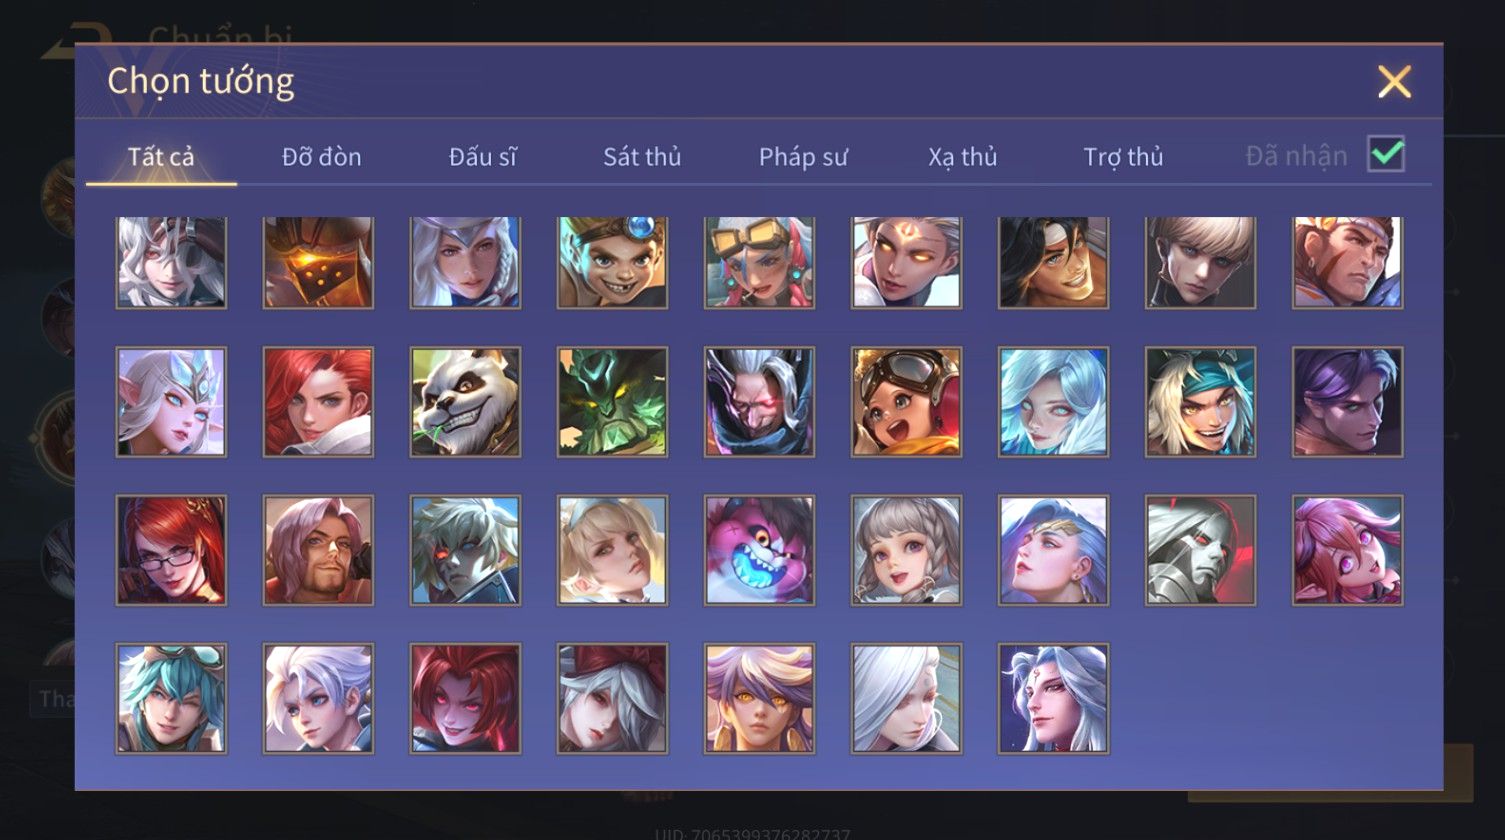Pick the green tree monster hero
1505x840 pixels.
(612, 402)
